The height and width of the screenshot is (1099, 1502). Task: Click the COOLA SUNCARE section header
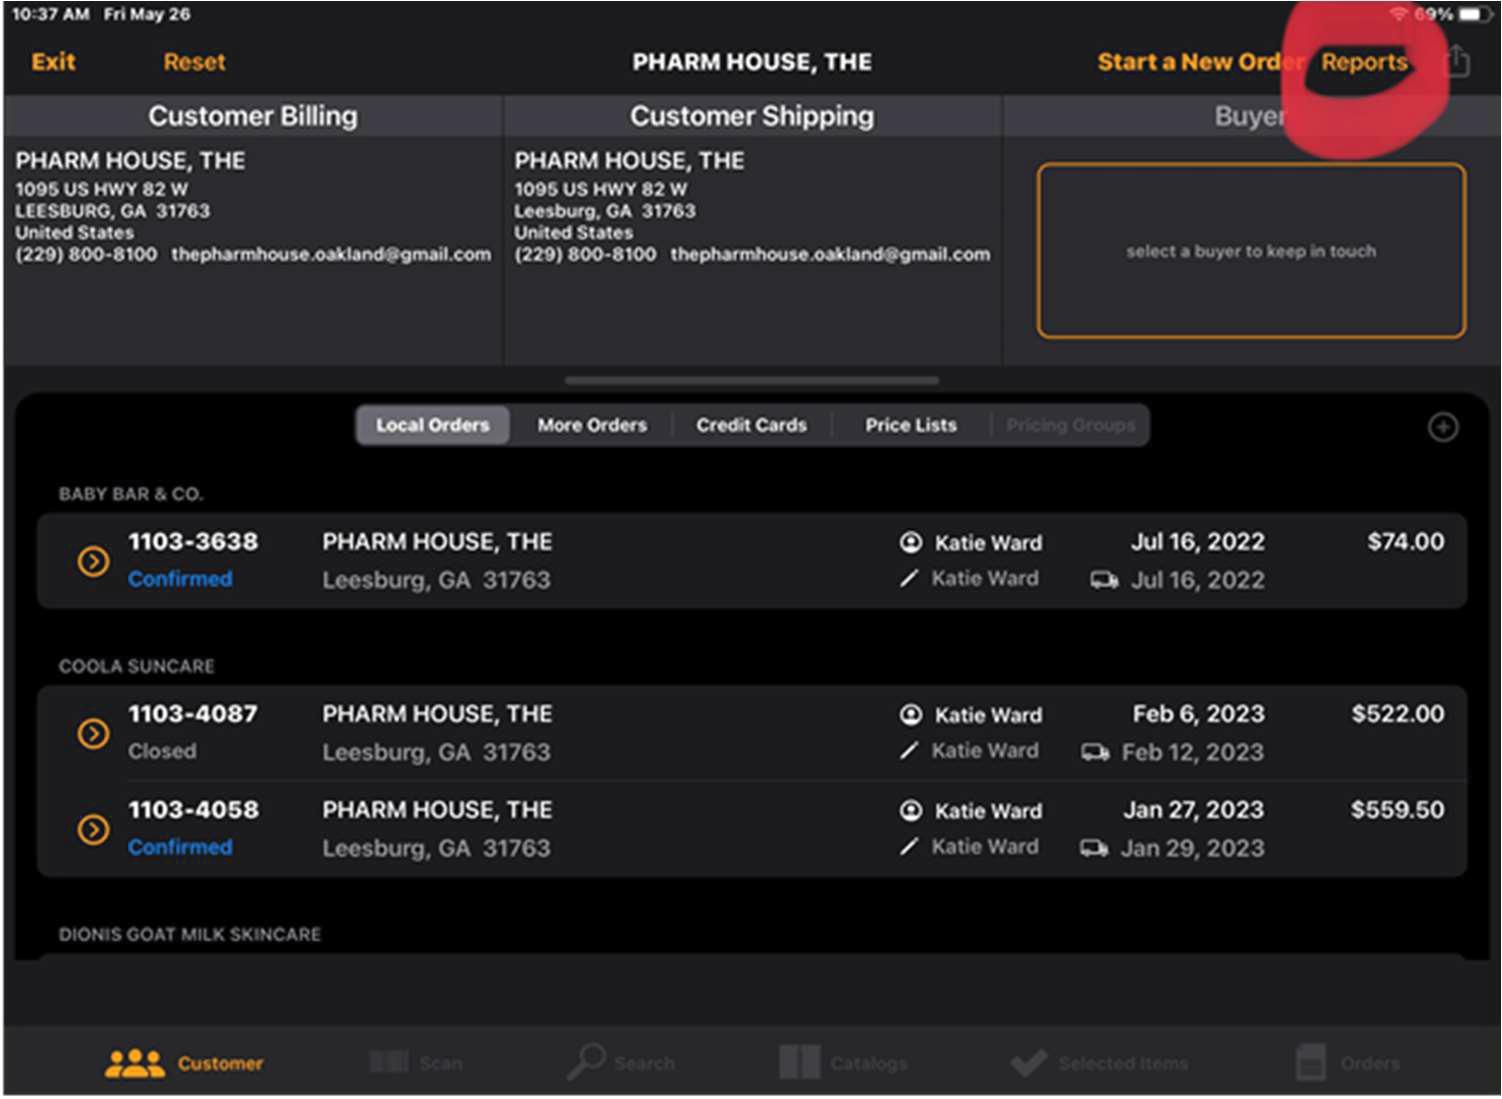[x=137, y=666]
